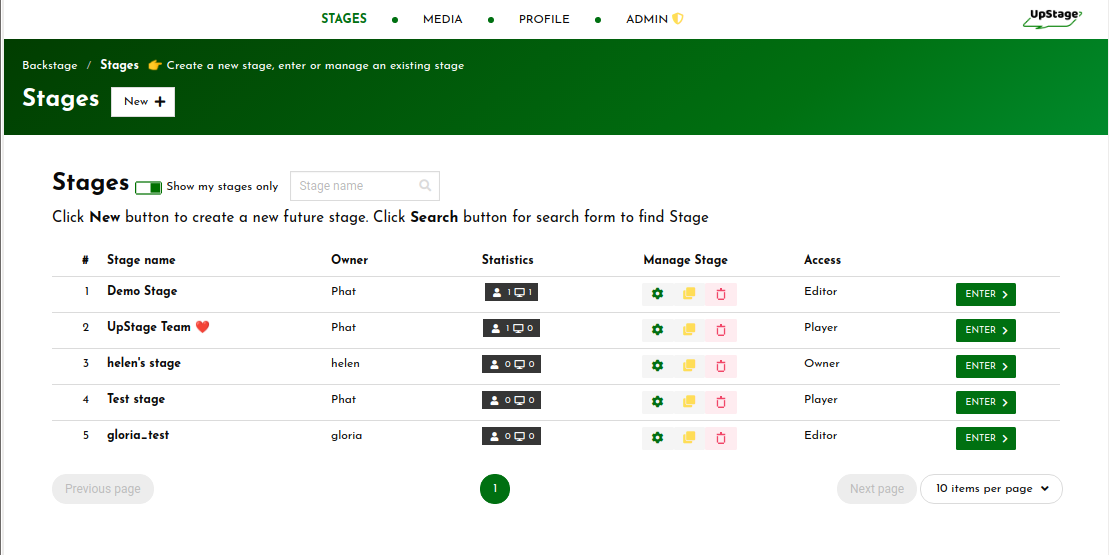This screenshot has width=1109, height=555.
Task: Delete UpStage Team stage
Action: coord(721,330)
